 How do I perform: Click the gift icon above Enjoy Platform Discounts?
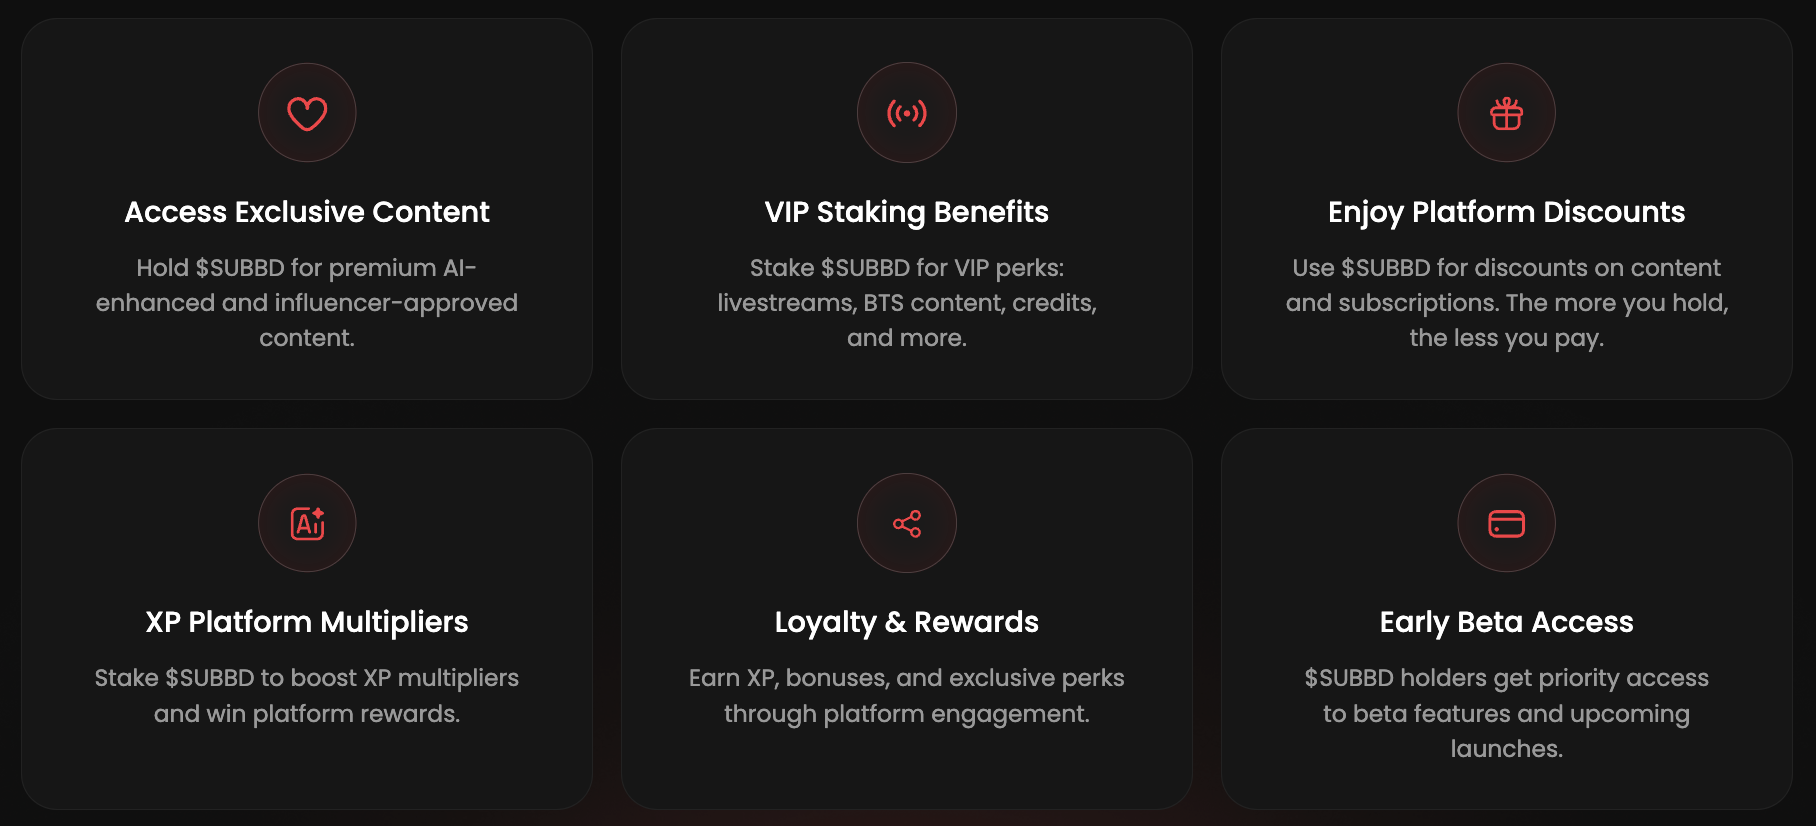tap(1506, 112)
